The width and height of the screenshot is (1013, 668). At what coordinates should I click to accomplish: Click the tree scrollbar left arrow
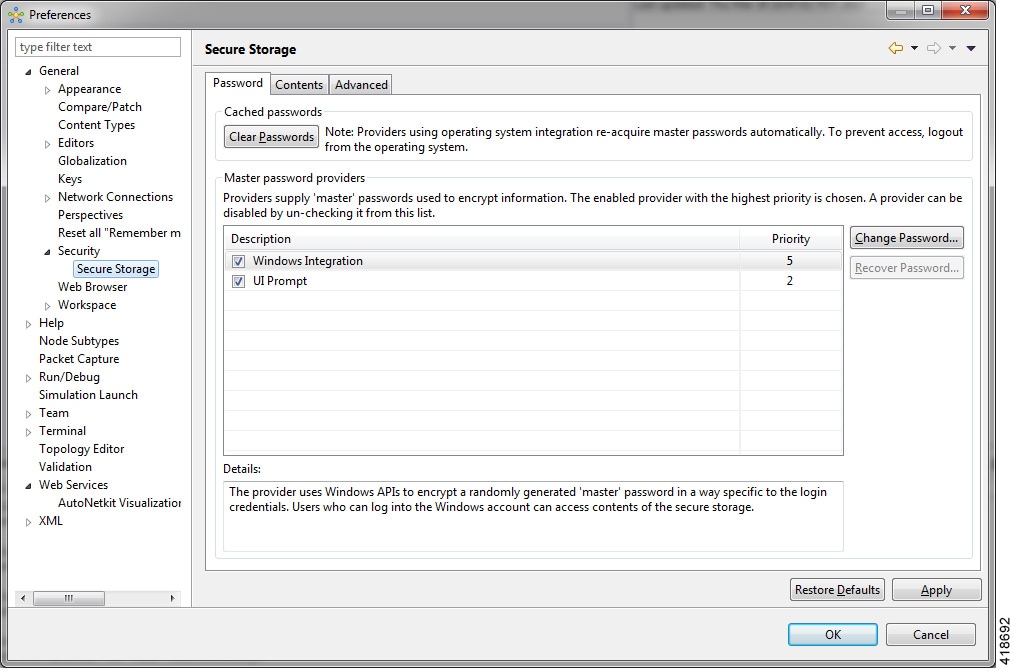point(23,598)
